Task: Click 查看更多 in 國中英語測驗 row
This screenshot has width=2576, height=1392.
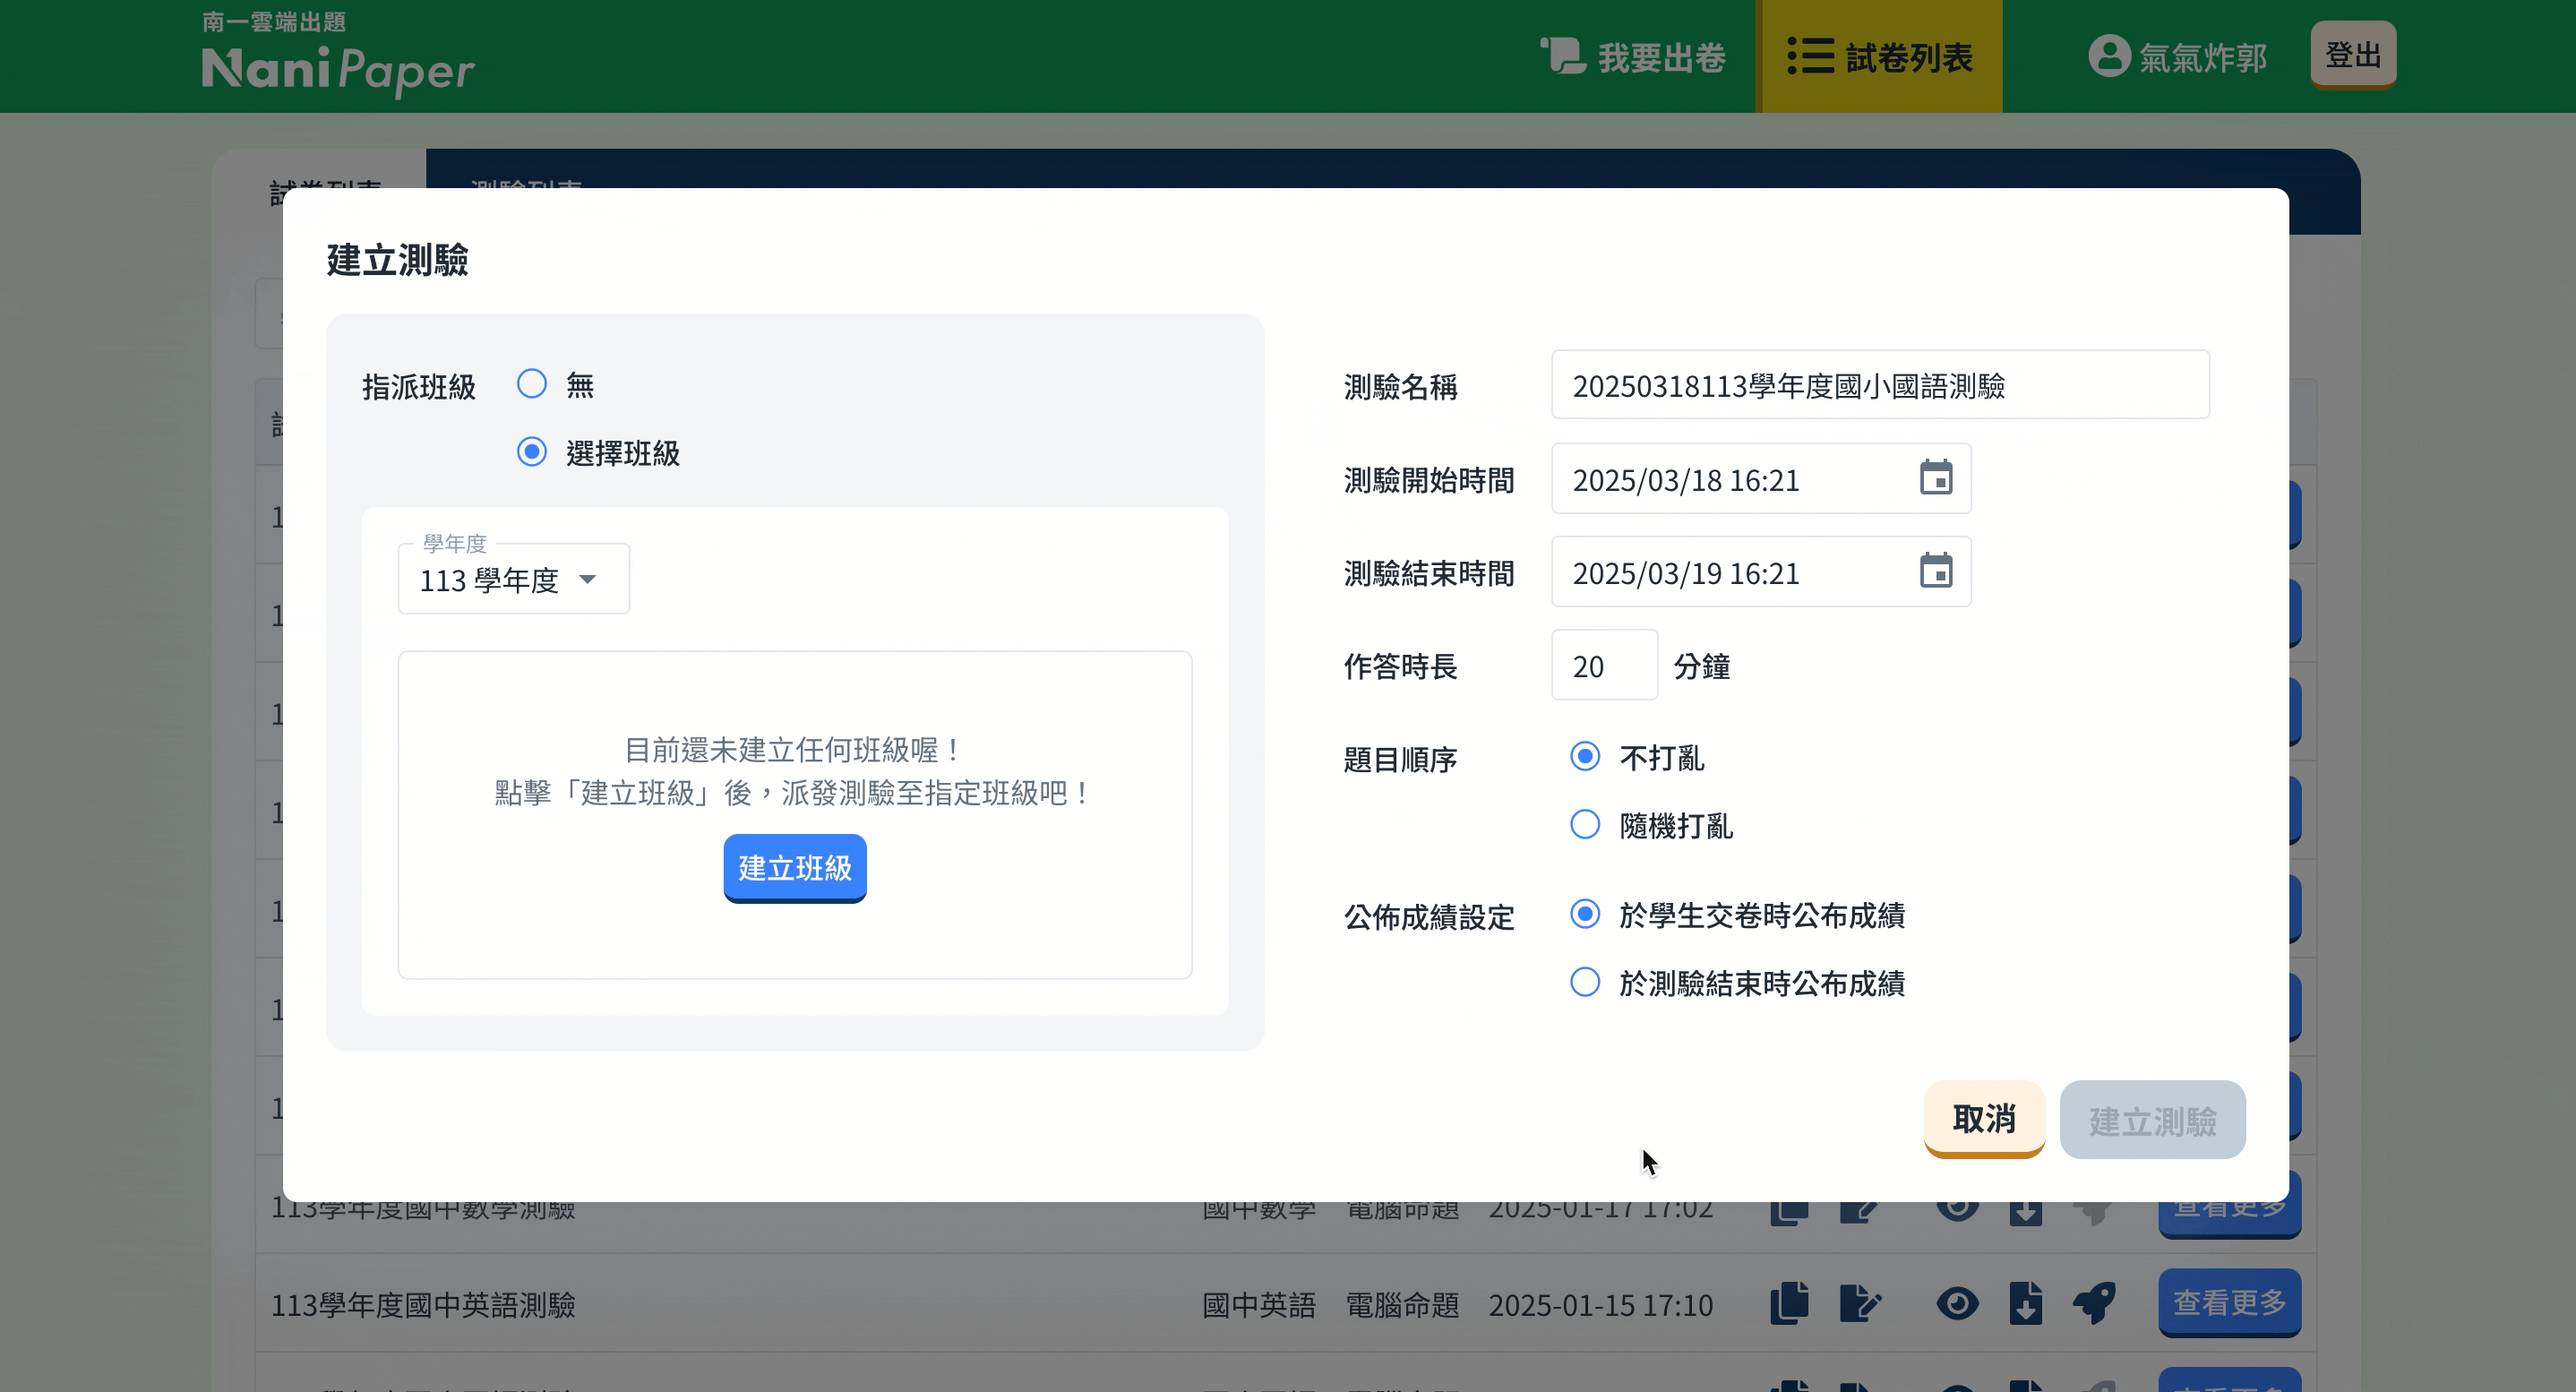Action: [x=2229, y=1303]
